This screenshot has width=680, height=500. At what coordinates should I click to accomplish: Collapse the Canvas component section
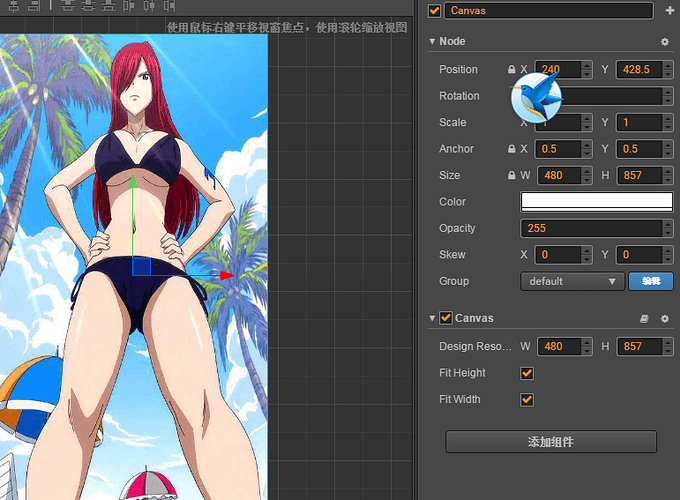tap(432, 318)
